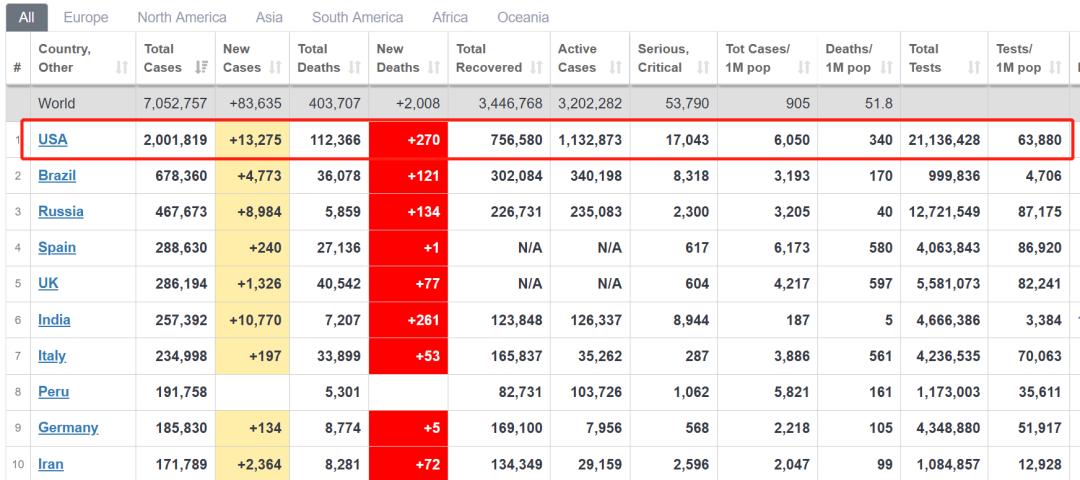Sort by Country, Other column arrows
1080x480 pixels.
click(x=122, y=67)
